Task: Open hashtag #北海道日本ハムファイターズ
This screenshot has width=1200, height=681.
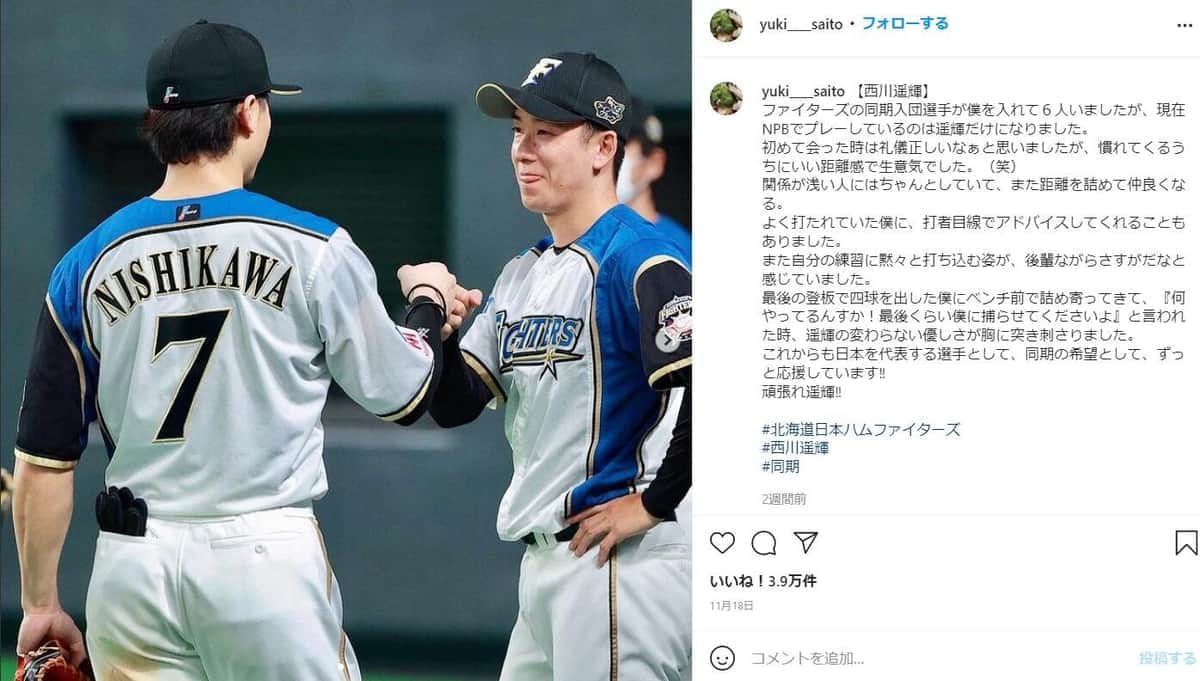Action: point(860,429)
